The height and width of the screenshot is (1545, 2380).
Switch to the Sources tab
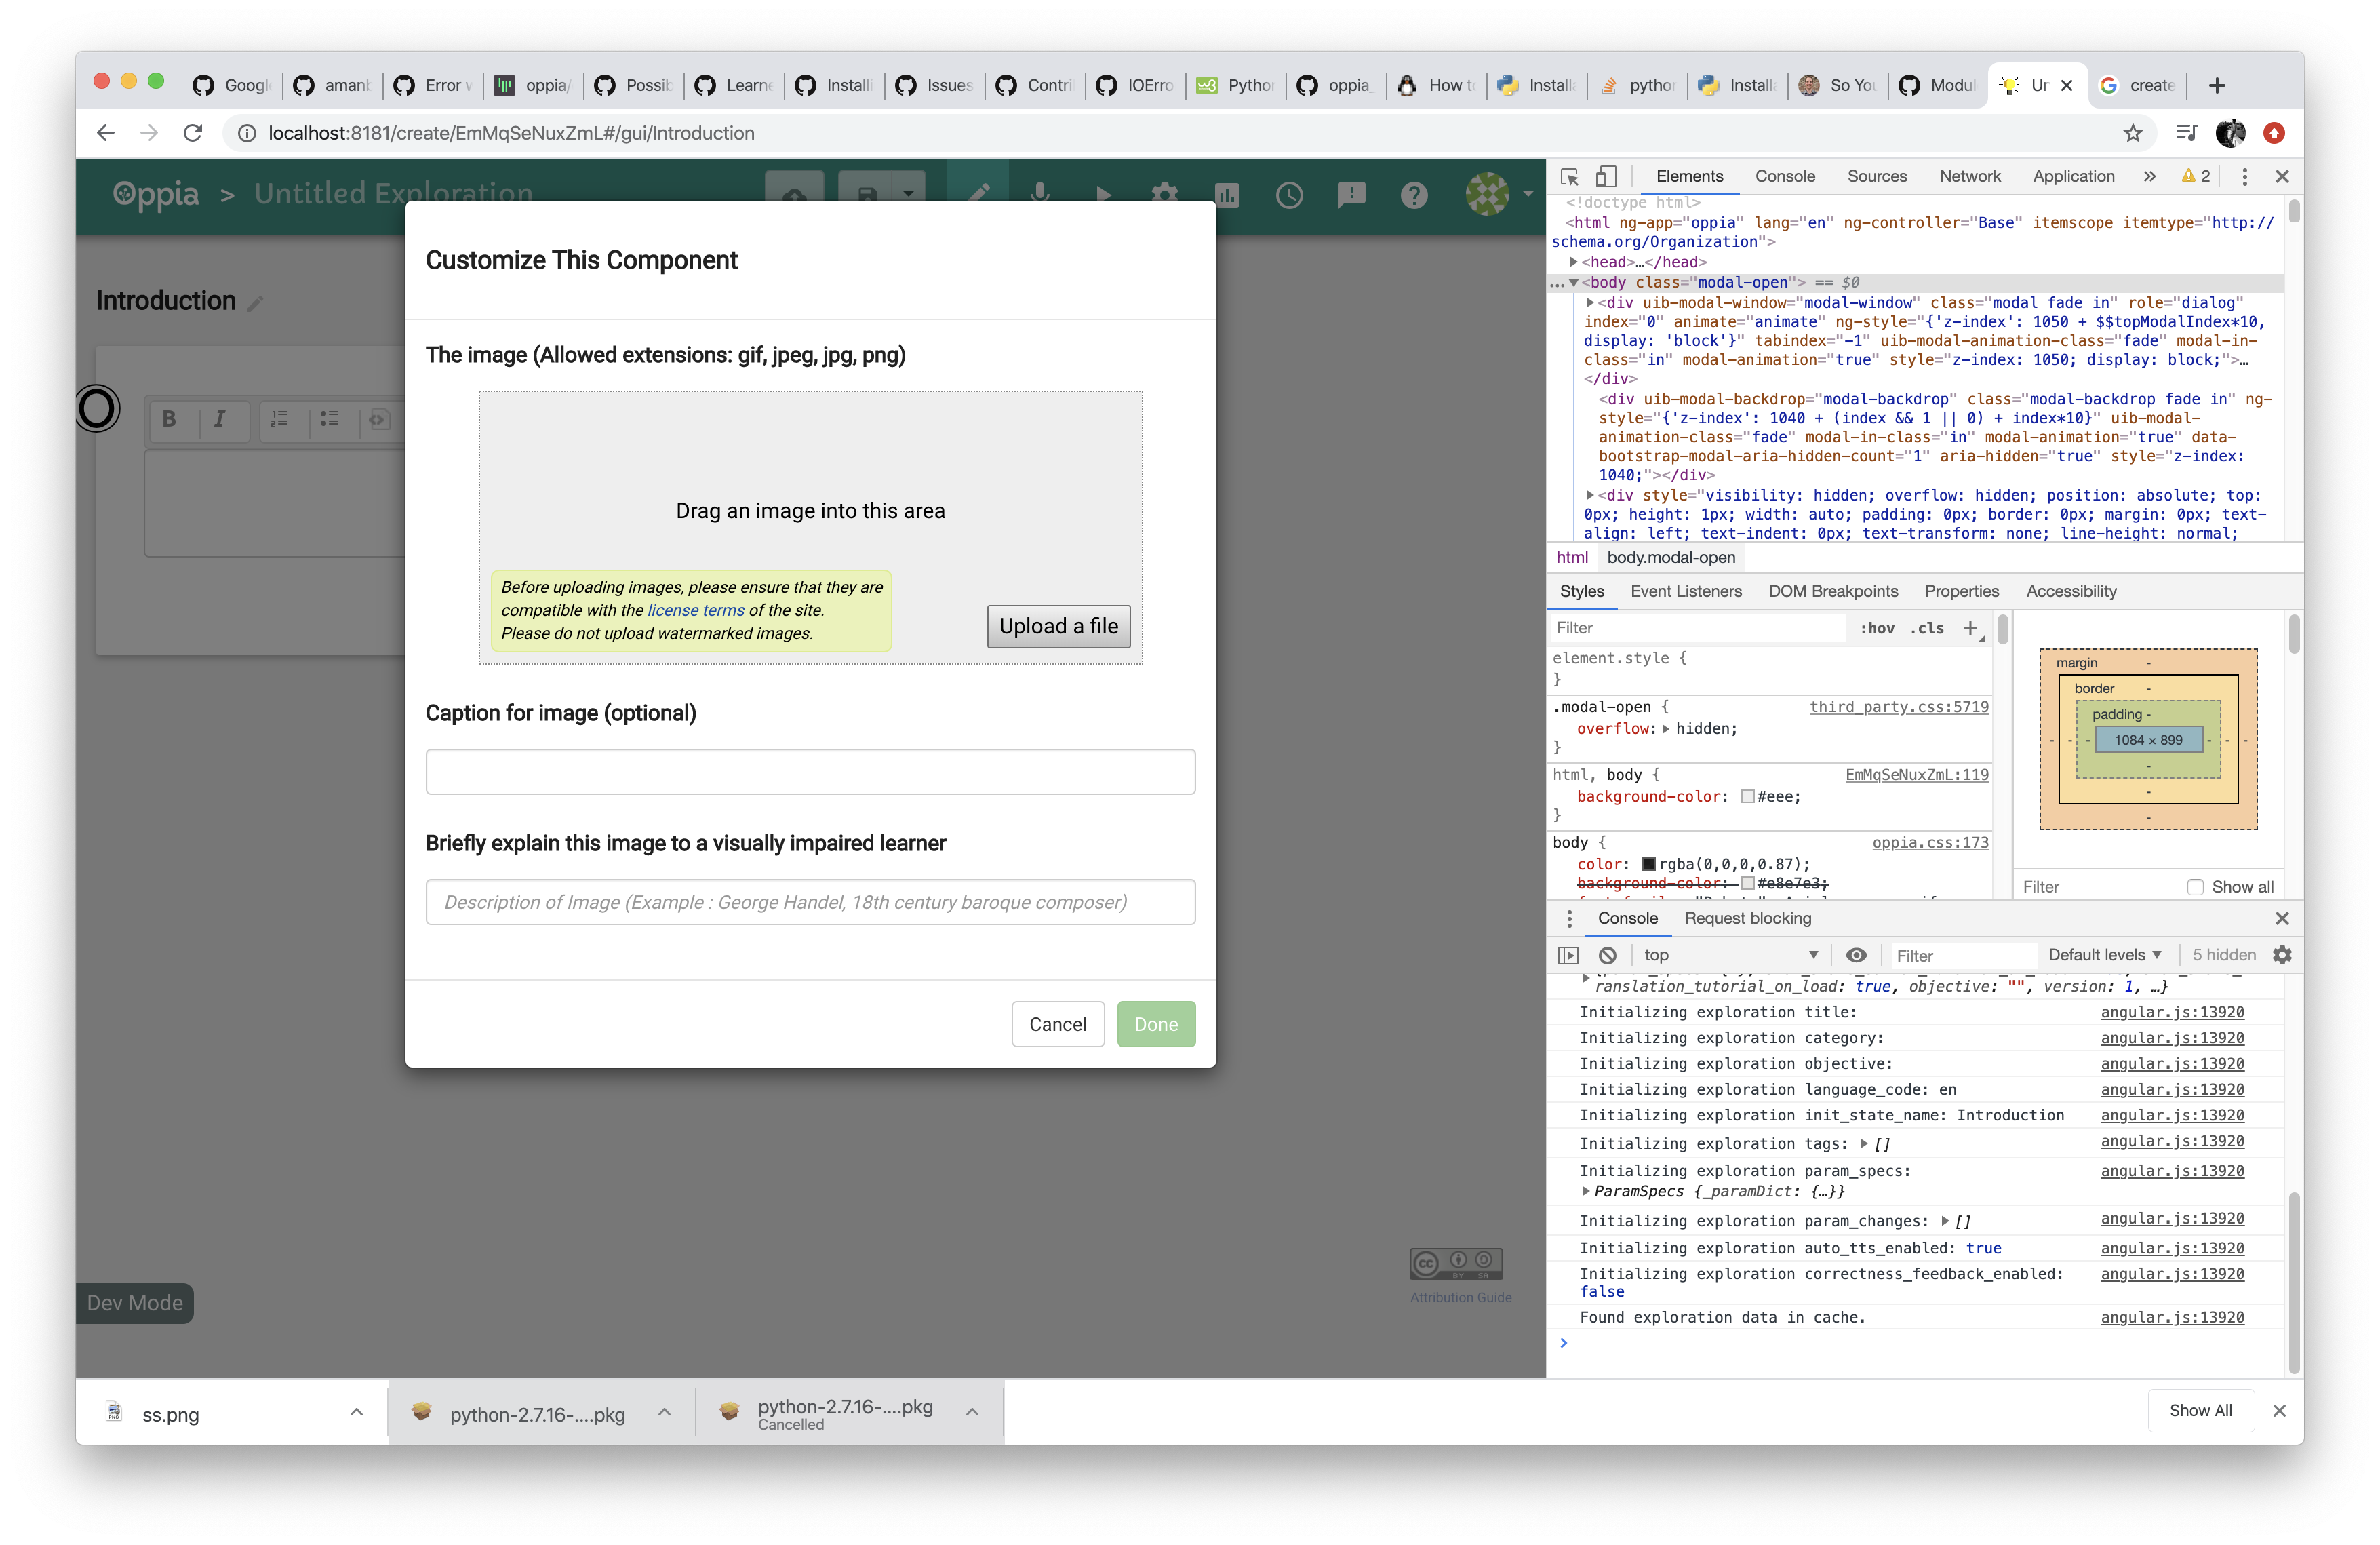click(x=1877, y=176)
